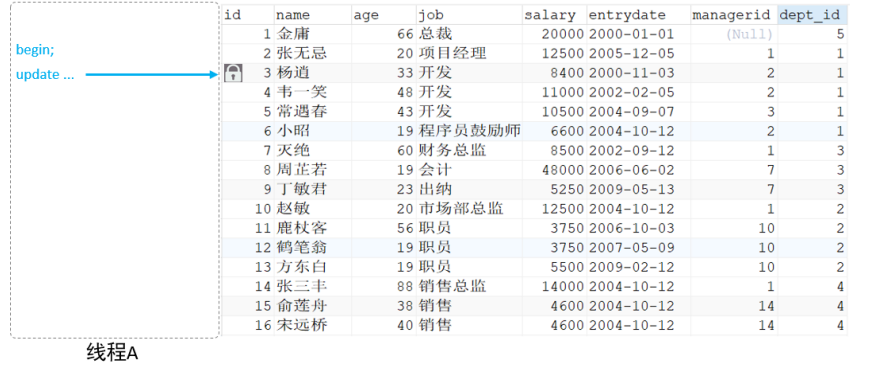
Task: Click the name cell 鹿杖客
Action: click(313, 229)
